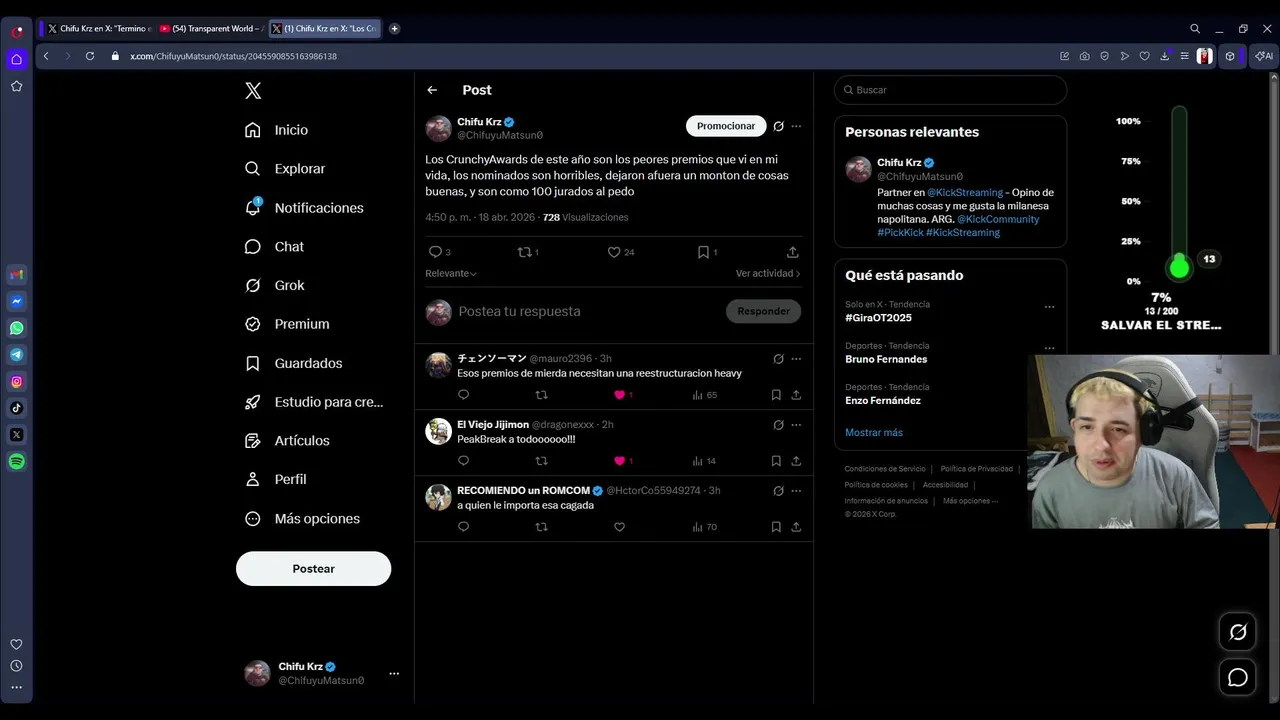
Task: Open Chat in the sidebar
Action: [274, 247]
